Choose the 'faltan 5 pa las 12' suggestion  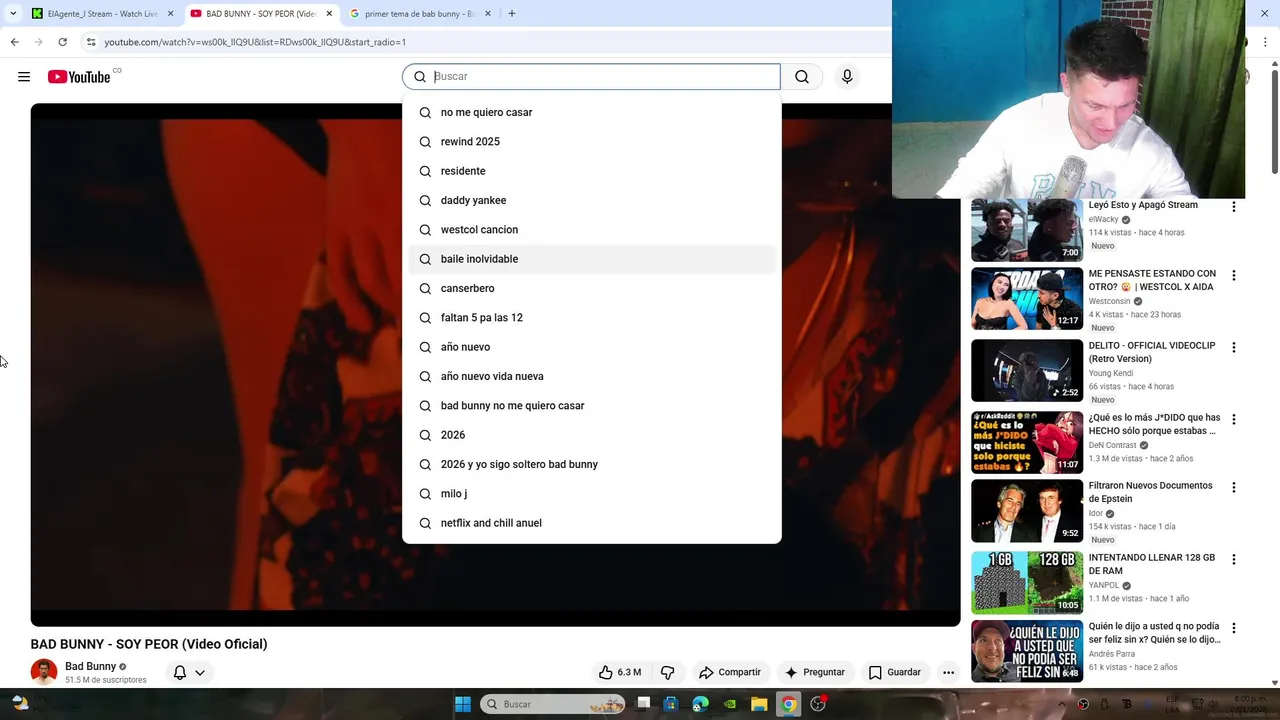pyautogui.click(x=591, y=318)
